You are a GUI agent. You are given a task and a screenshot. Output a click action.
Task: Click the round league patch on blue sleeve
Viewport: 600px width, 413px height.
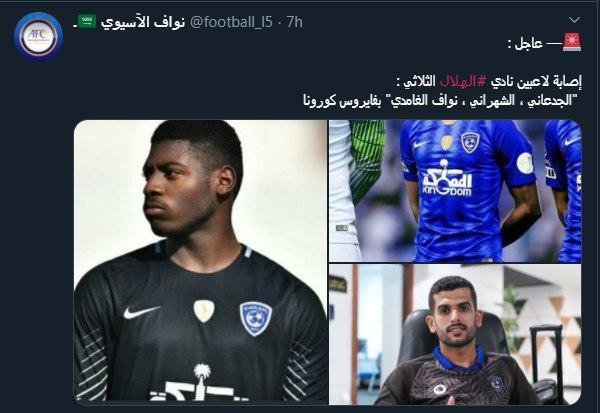coord(525,163)
